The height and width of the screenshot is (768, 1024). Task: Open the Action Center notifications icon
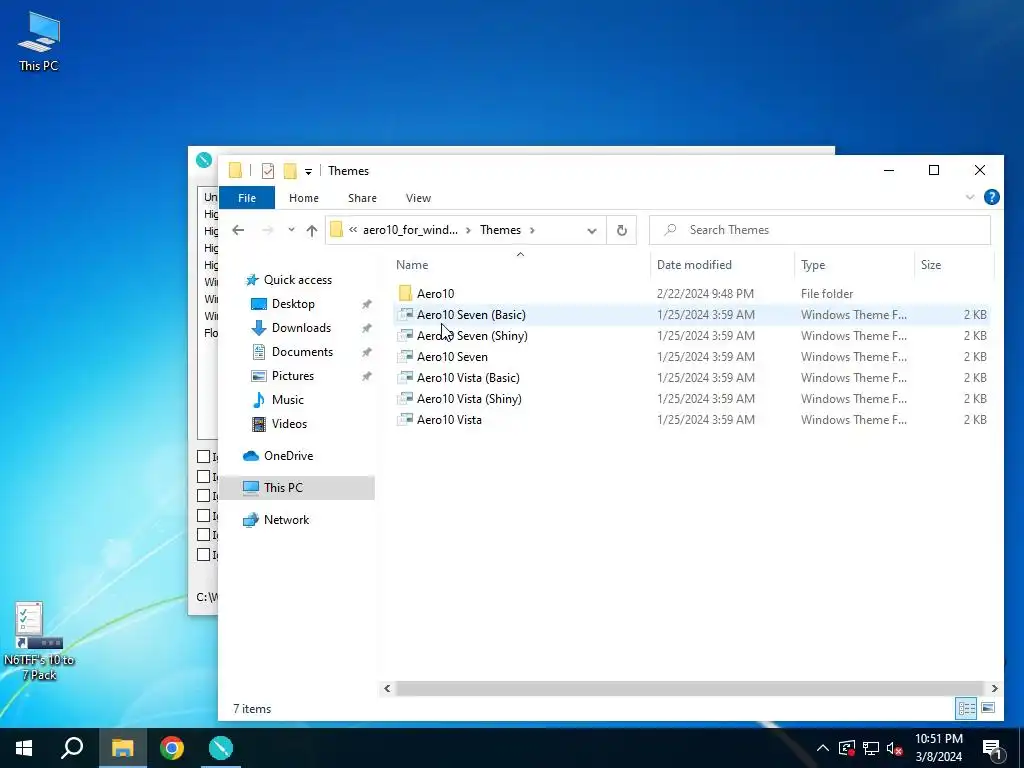click(993, 749)
